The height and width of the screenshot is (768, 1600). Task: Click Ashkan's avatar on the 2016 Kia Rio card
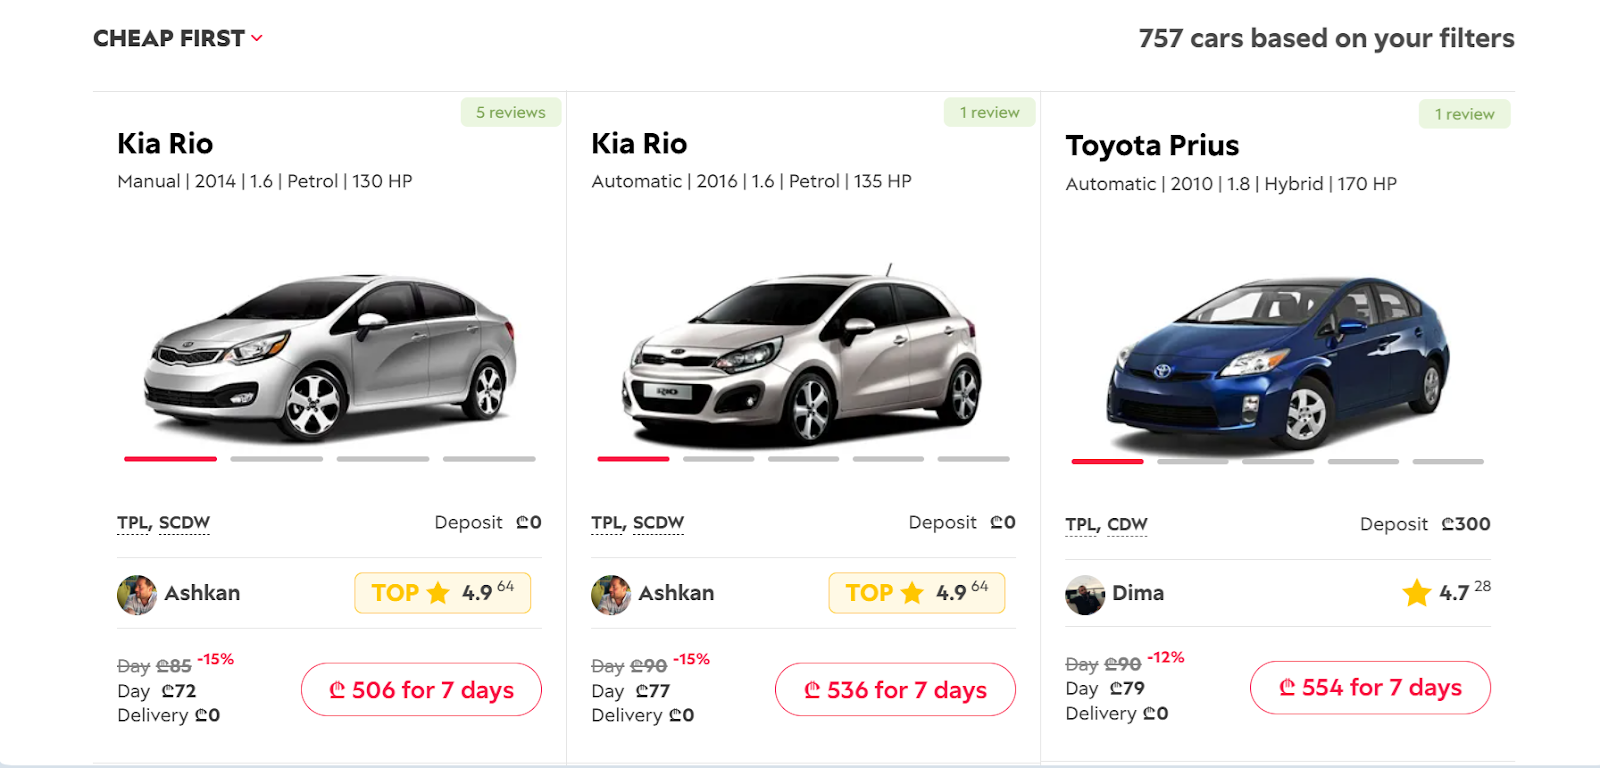pos(610,594)
